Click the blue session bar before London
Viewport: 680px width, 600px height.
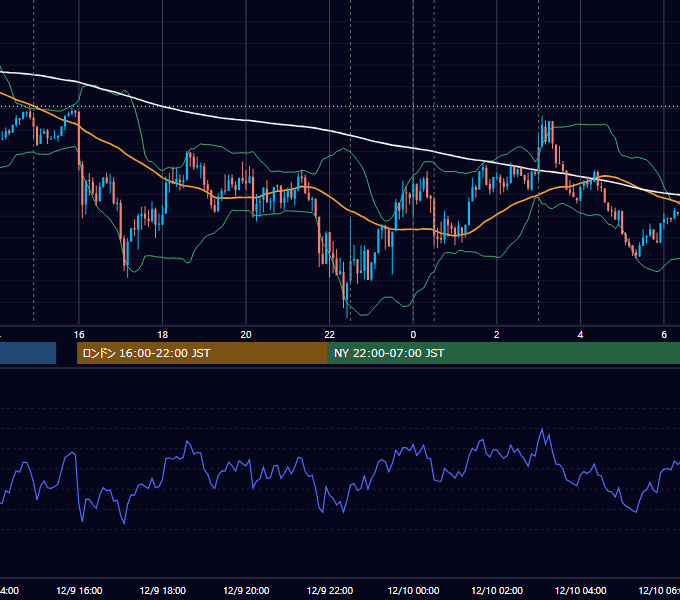point(28,353)
